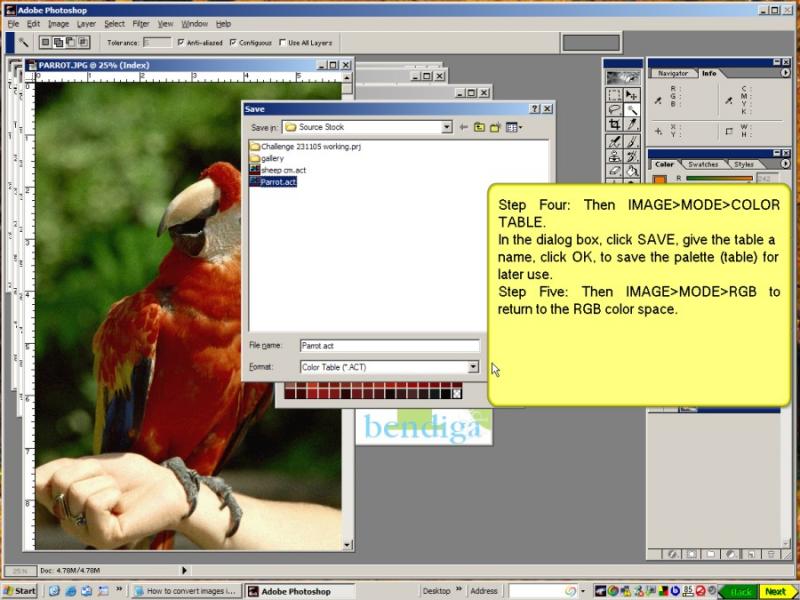Go back to last folder in Save dialog
This screenshot has height=600, width=800.
click(463, 127)
